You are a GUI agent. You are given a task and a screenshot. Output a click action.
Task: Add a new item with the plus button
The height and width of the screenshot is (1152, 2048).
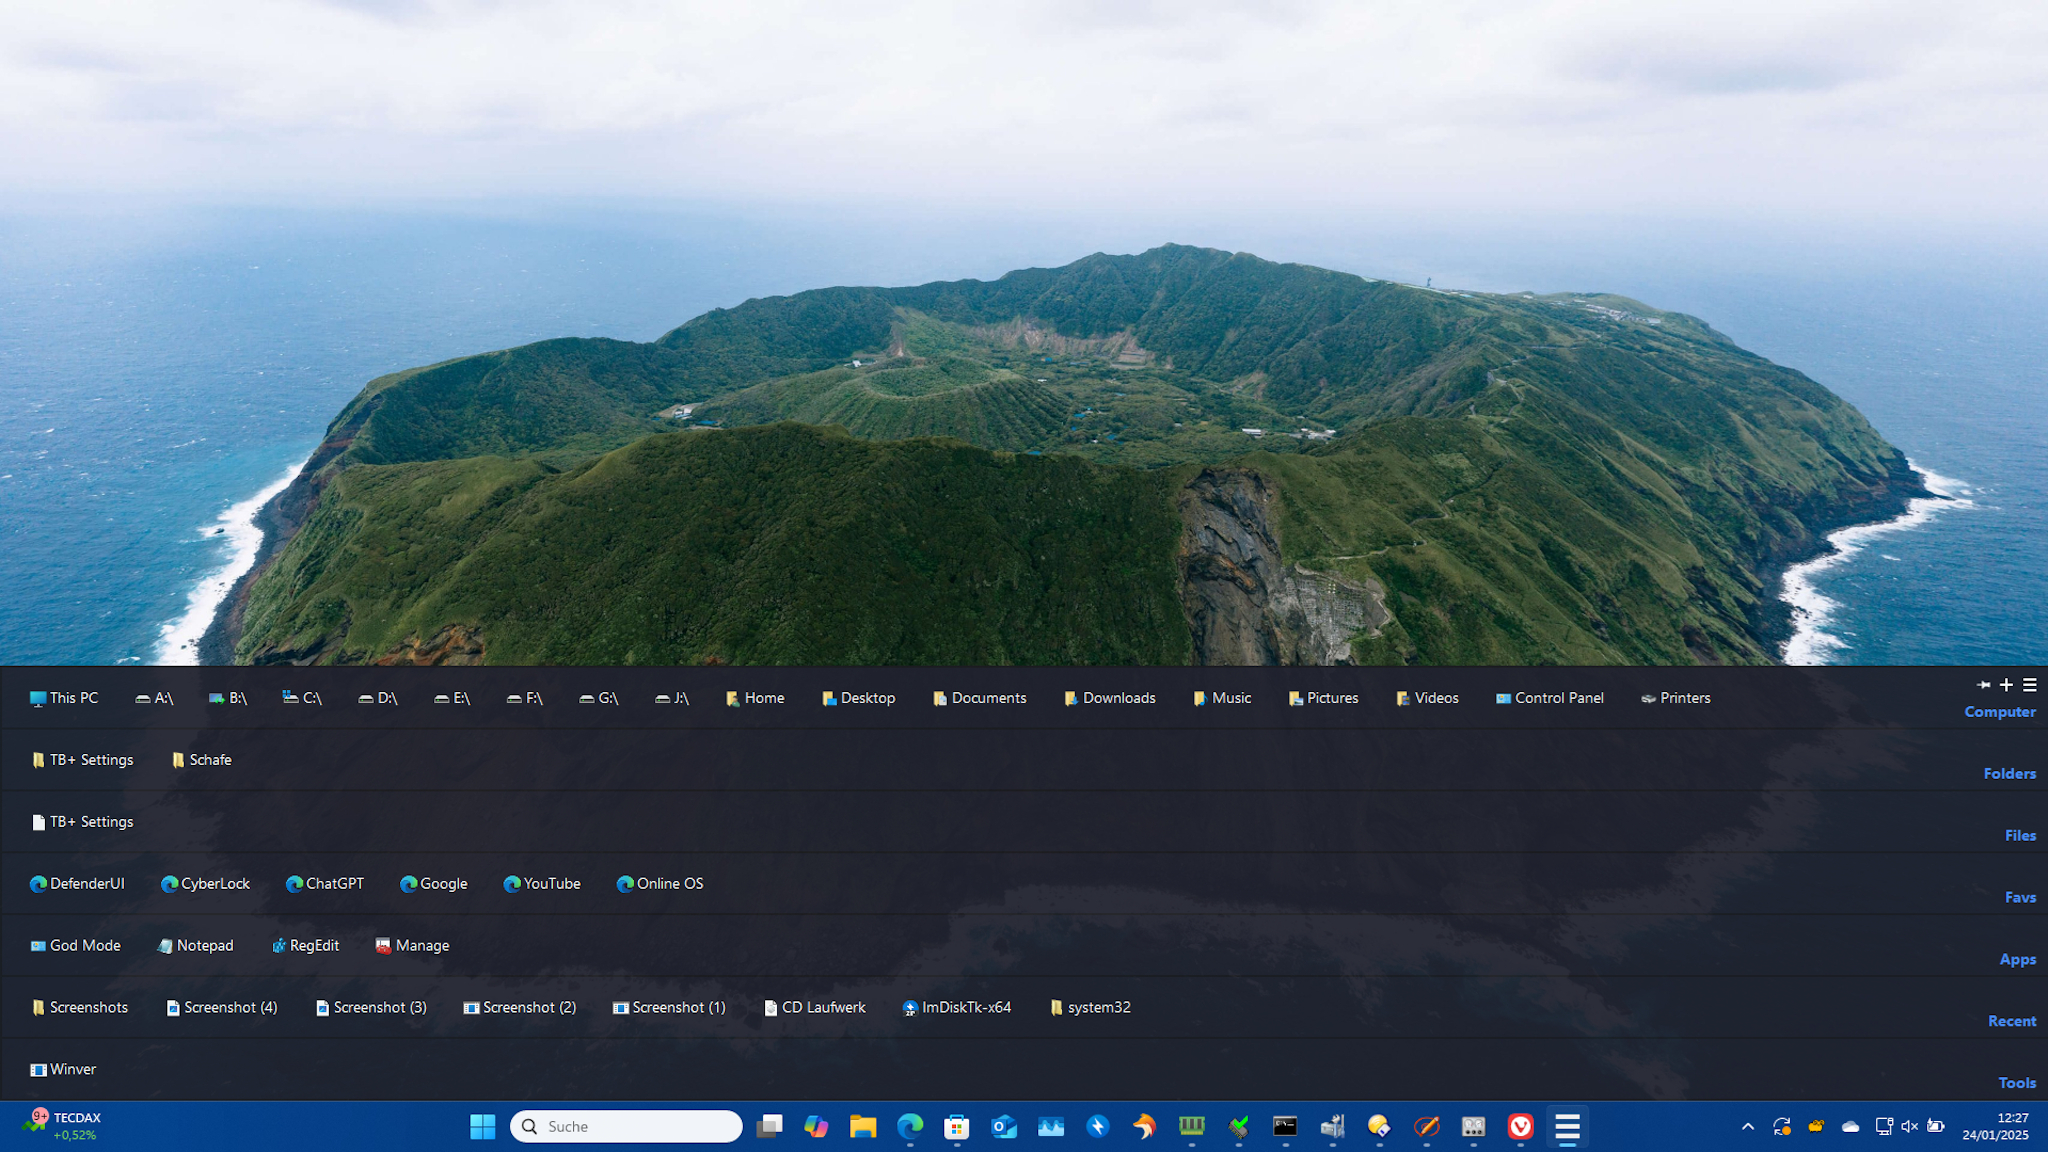2007,685
